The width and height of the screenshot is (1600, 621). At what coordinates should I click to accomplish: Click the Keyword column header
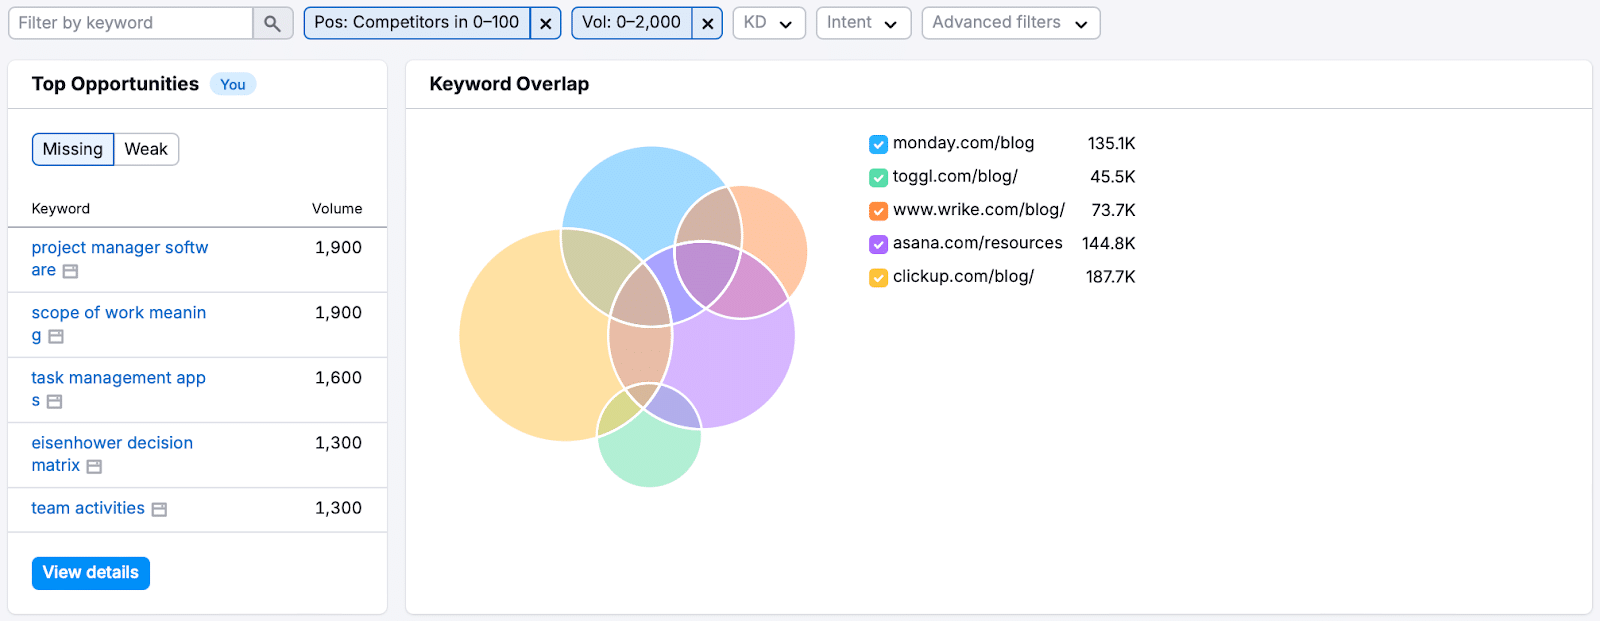coord(61,209)
